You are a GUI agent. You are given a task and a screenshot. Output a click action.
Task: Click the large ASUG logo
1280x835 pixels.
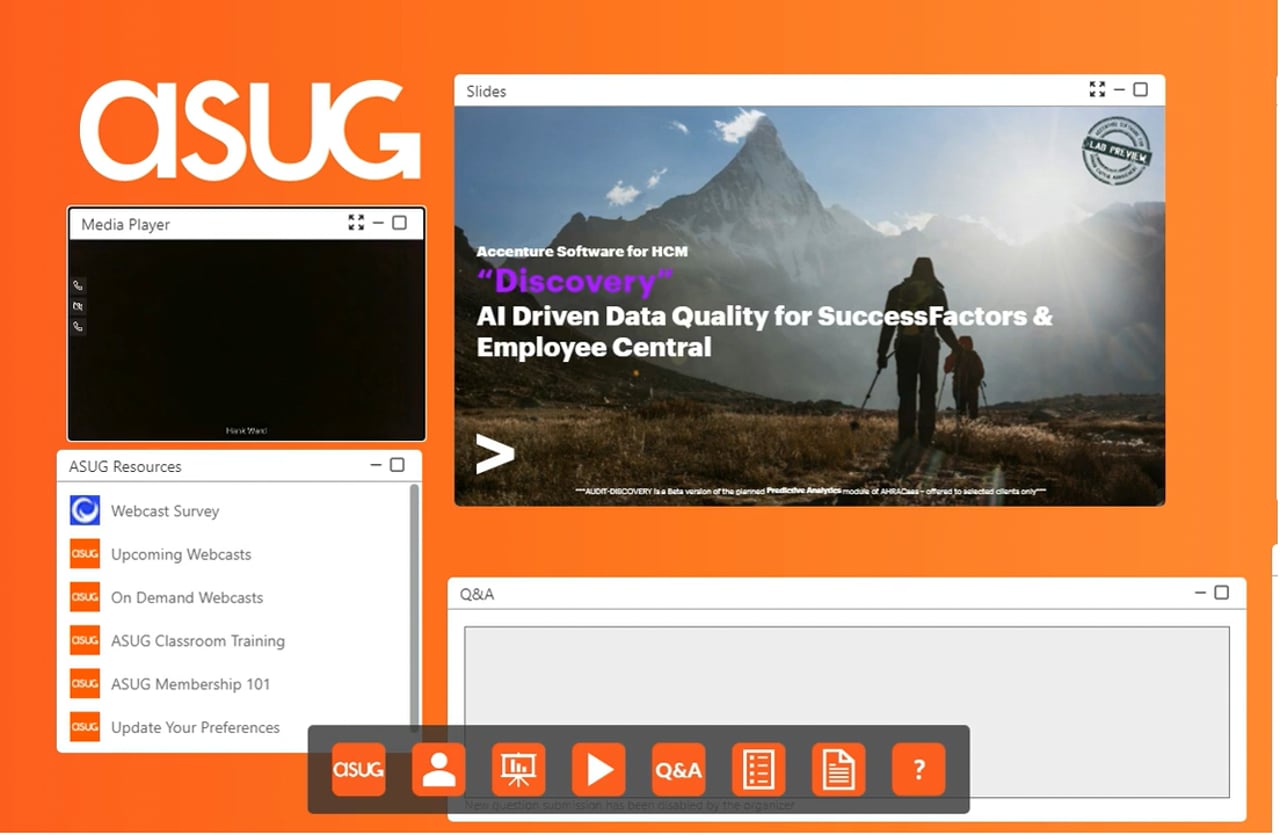pyautogui.click(x=250, y=131)
